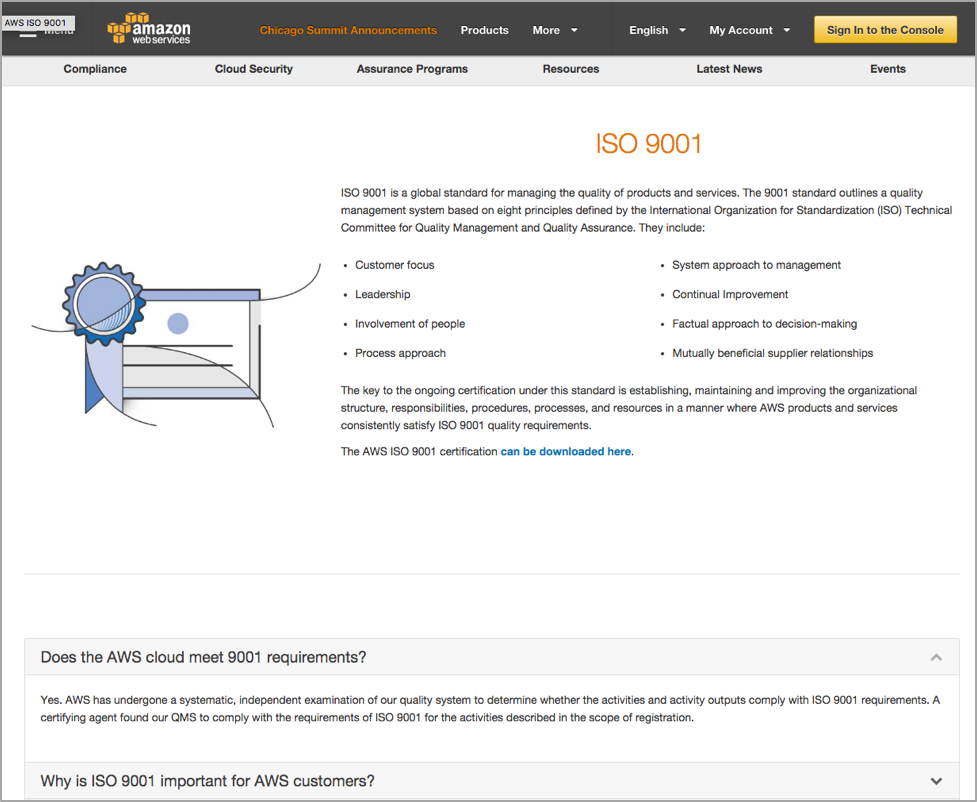Collapse the 'Does the AWS cloud meet 9001' section

(x=936, y=657)
